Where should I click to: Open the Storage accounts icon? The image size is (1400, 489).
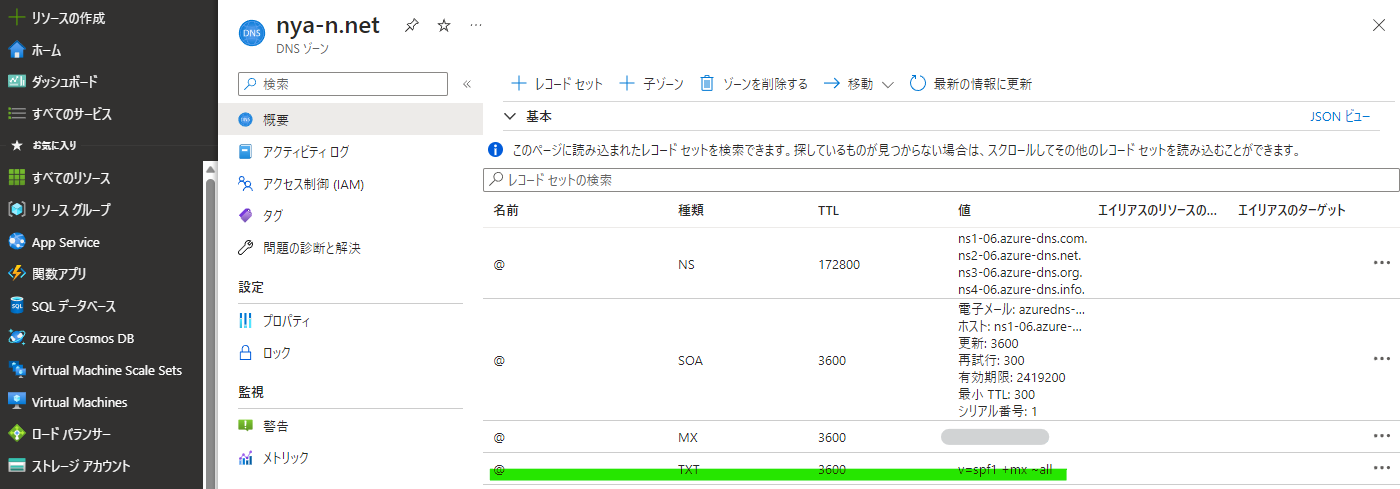click(16, 466)
